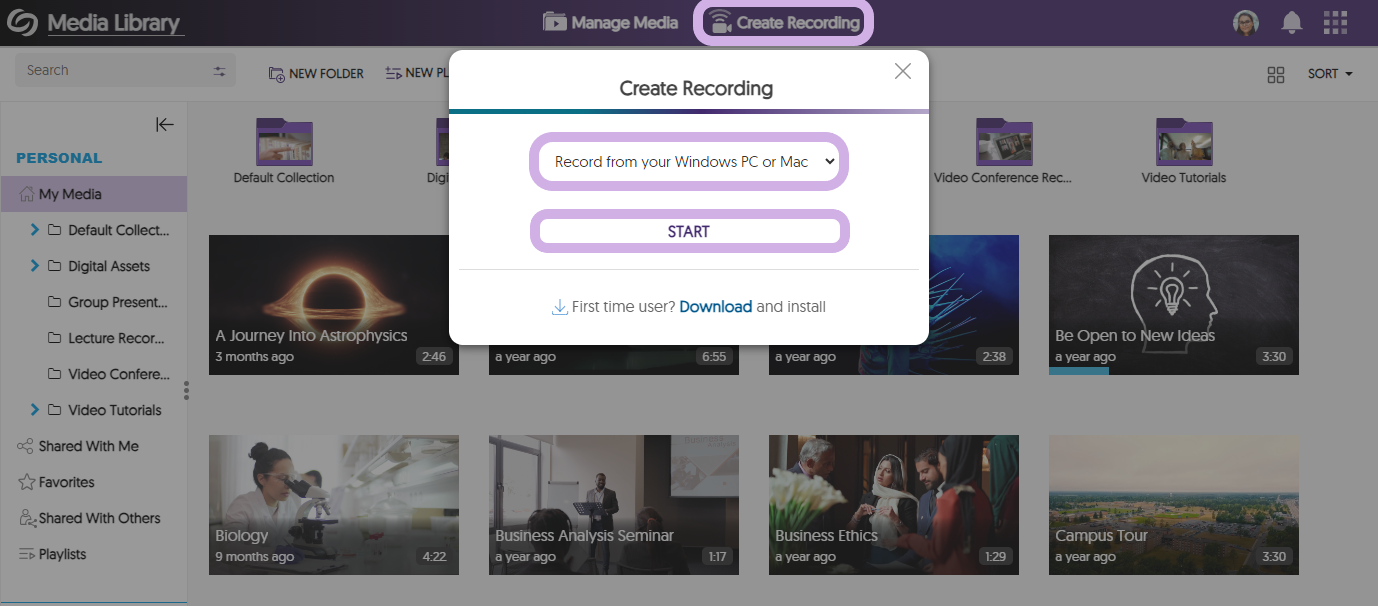Screen dimensions: 1378x606
Task: Open the recording source dropdown
Action: (x=689, y=162)
